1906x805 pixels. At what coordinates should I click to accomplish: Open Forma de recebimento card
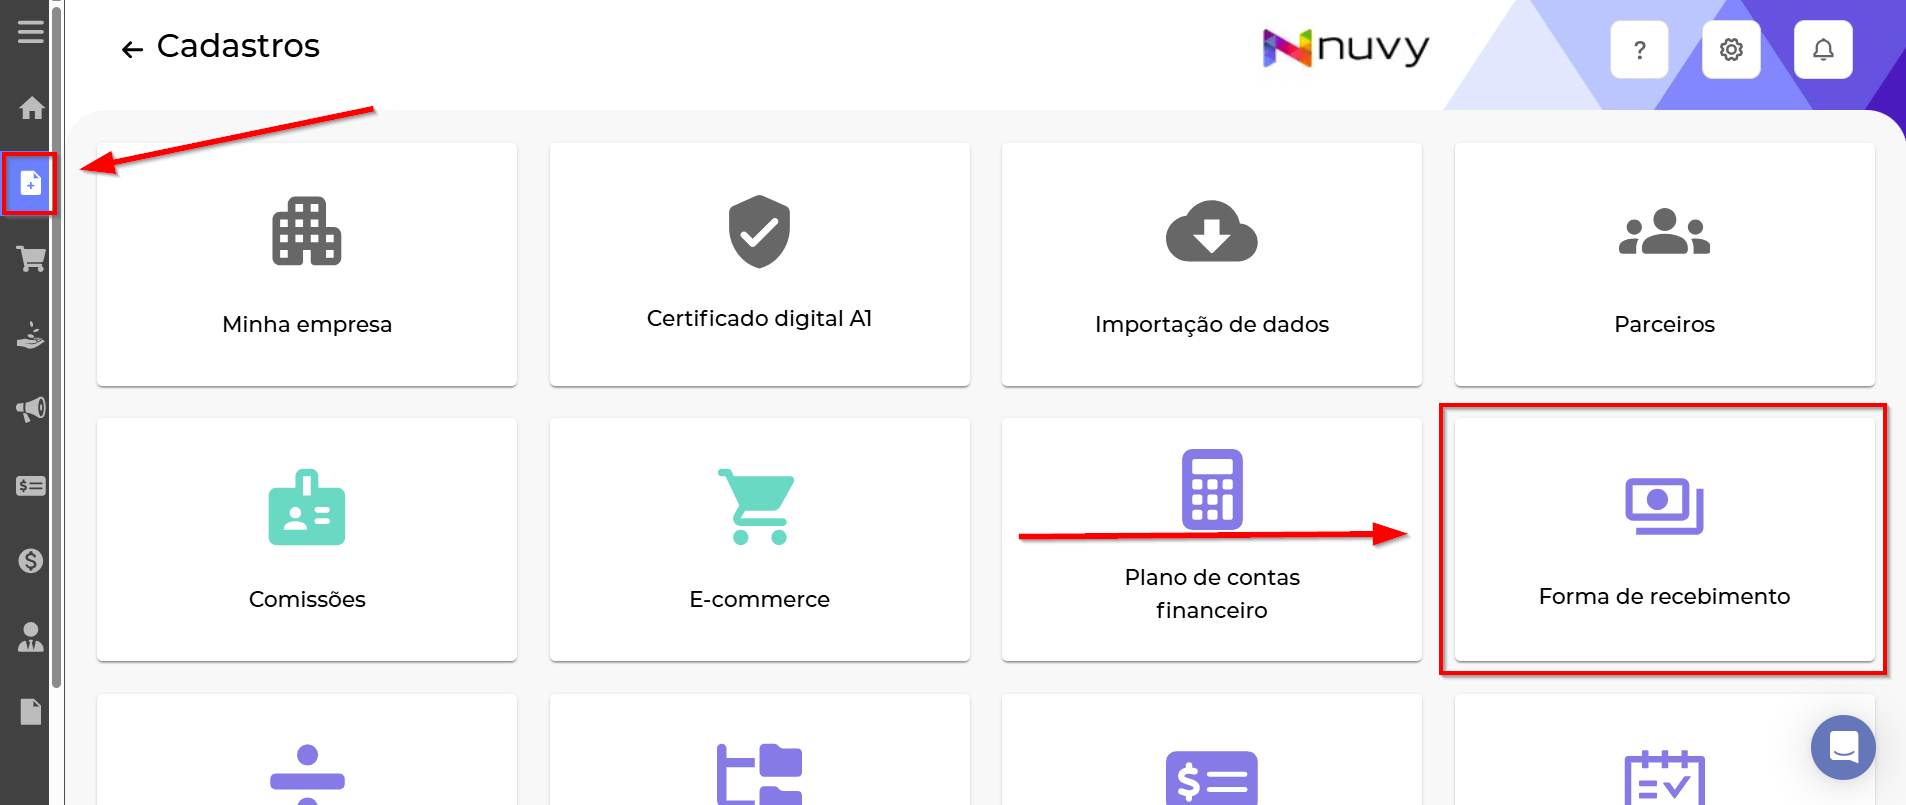click(1664, 540)
